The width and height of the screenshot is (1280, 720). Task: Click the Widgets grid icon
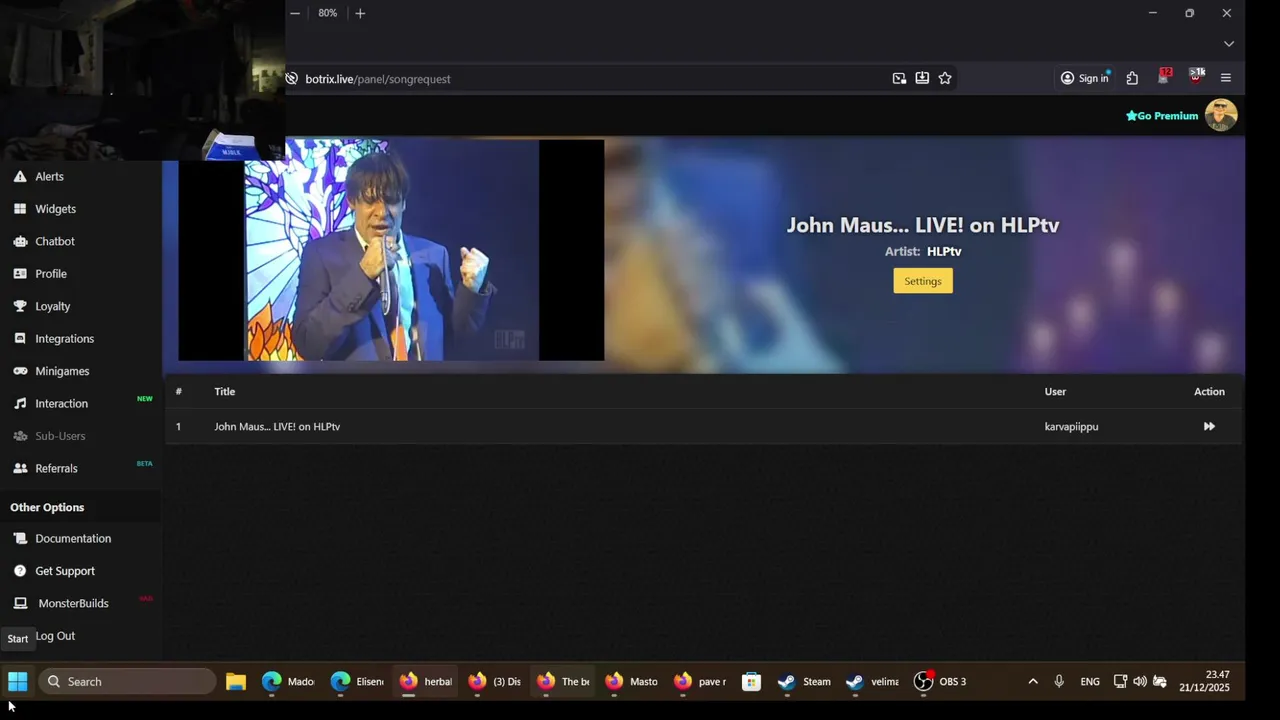click(20, 209)
